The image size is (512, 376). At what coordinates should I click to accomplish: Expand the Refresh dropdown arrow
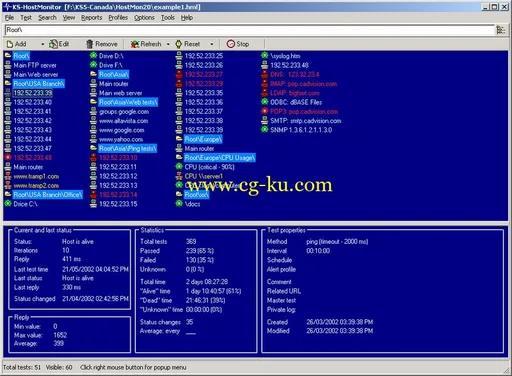pyautogui.click(x=168, y=44)
